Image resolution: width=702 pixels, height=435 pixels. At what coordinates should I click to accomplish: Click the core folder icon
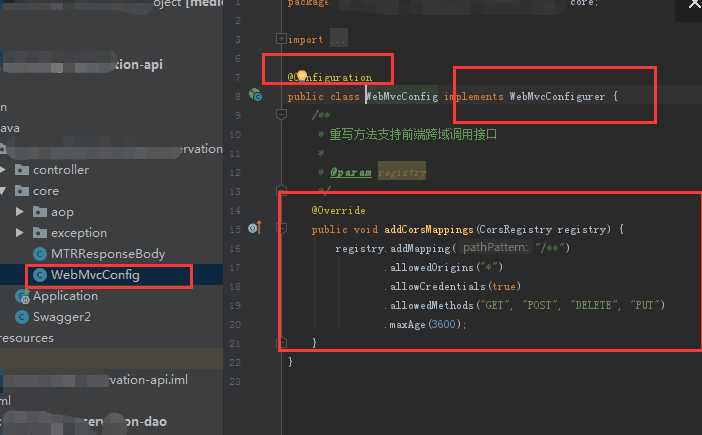pos(21,191)
